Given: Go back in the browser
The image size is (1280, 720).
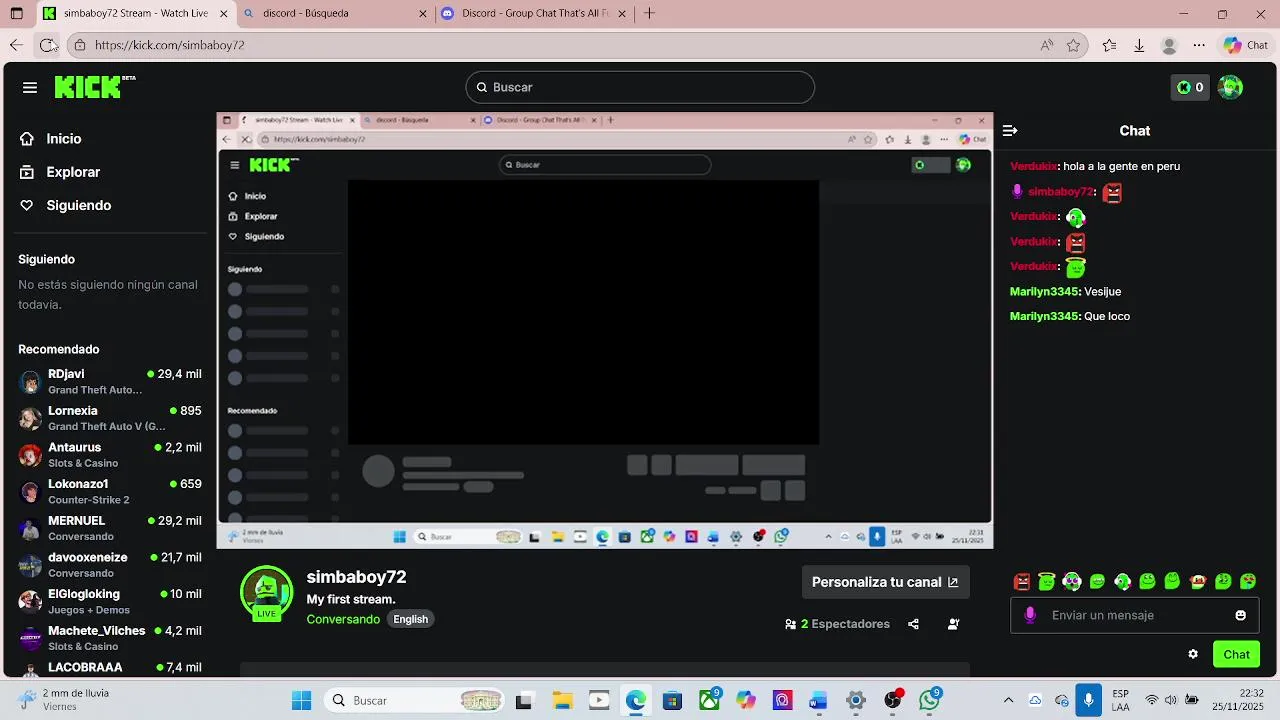Looking at the screenshot, I should (x=16, y=45).
